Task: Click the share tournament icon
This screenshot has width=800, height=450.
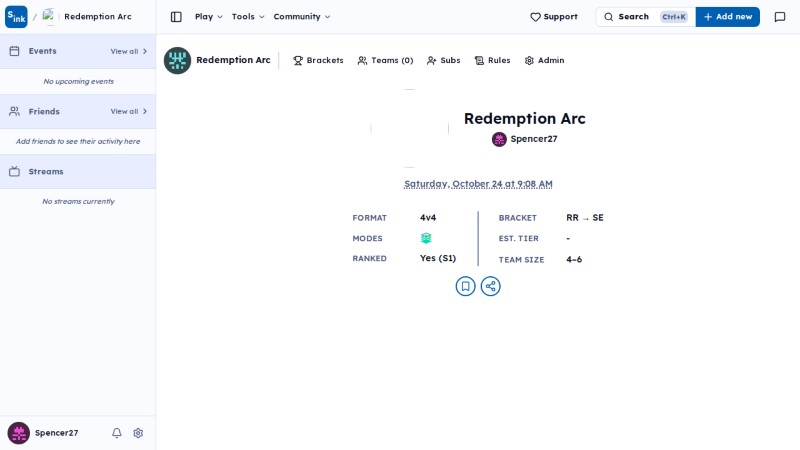Action: coord(490,286)
